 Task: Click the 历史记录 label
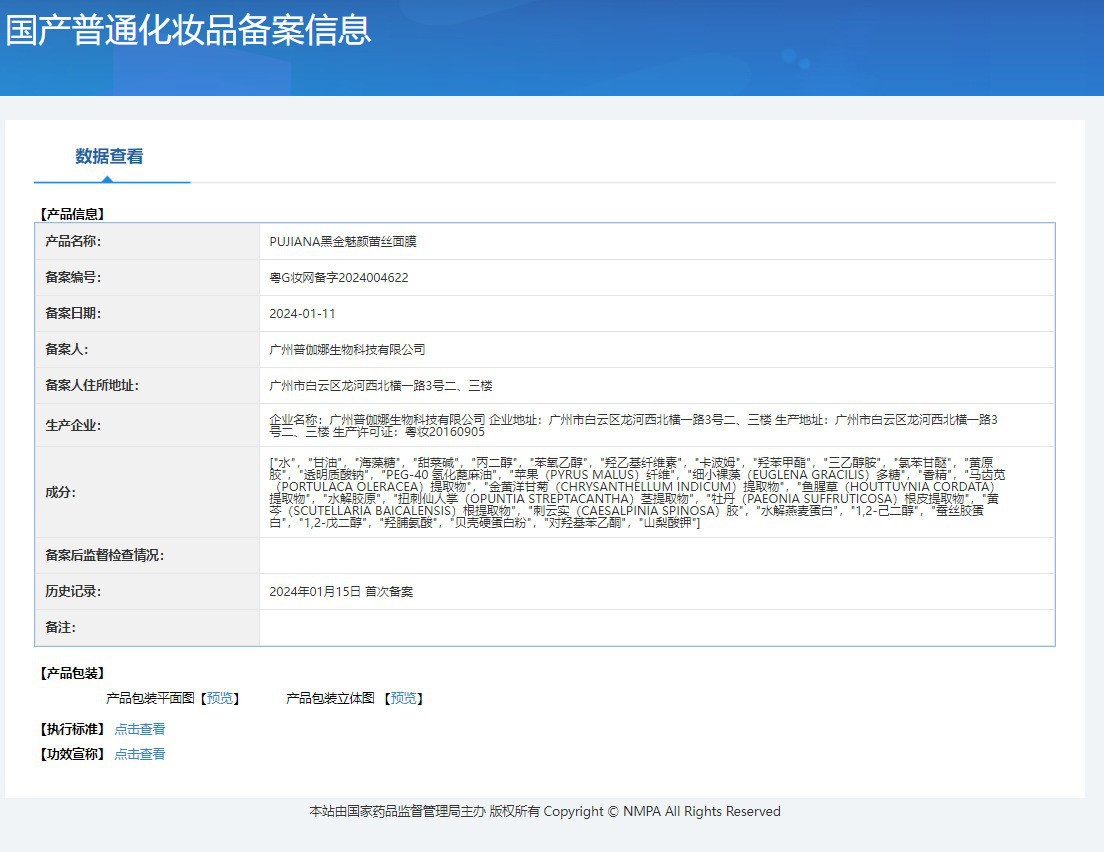pyautogui.click(x=73, y=591)
